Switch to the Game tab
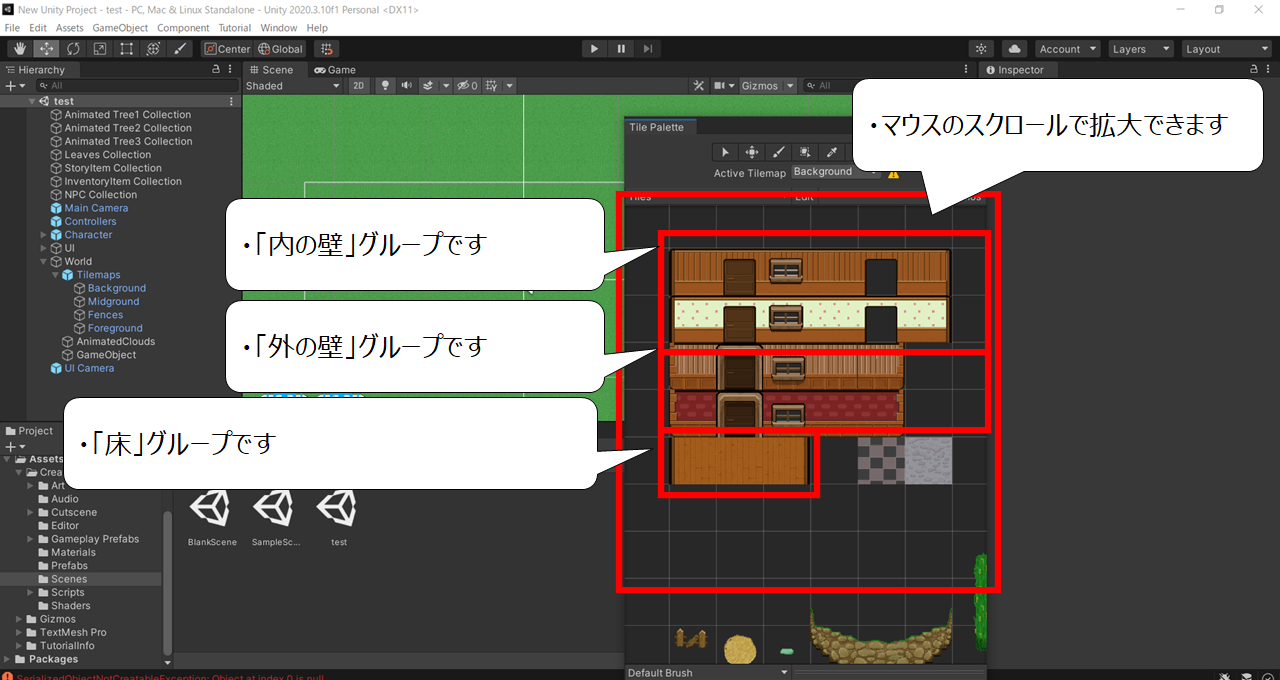 [335, 70]
